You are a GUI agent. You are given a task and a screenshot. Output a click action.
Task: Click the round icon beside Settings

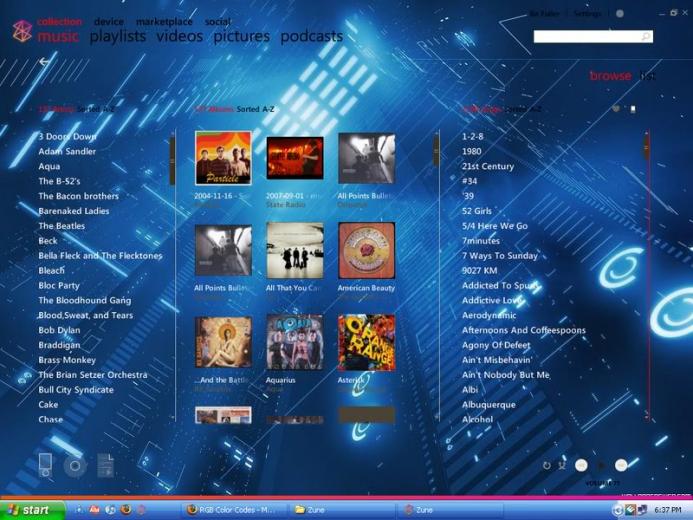pyautogui.click(x=620, y=14)
